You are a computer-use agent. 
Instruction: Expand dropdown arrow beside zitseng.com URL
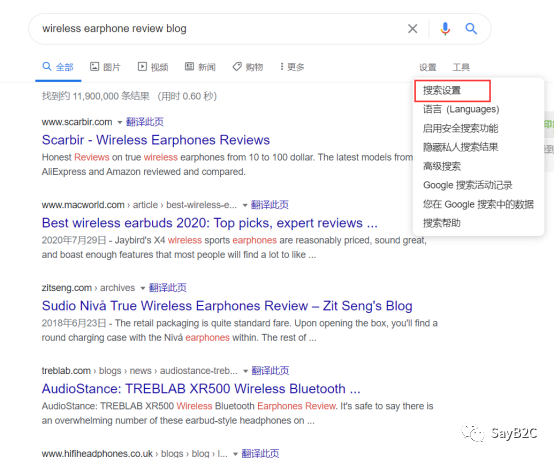click(143, 288)
